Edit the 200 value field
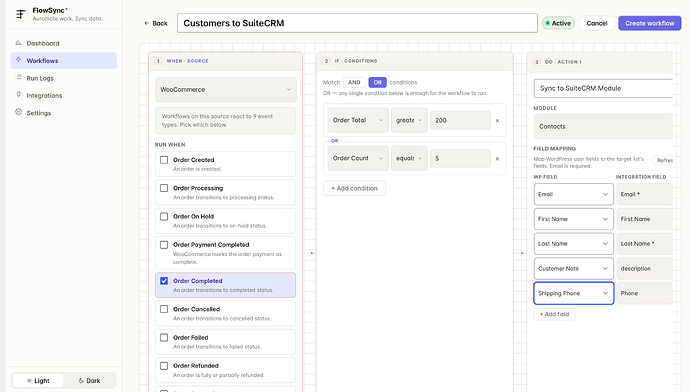 (460, 120)
